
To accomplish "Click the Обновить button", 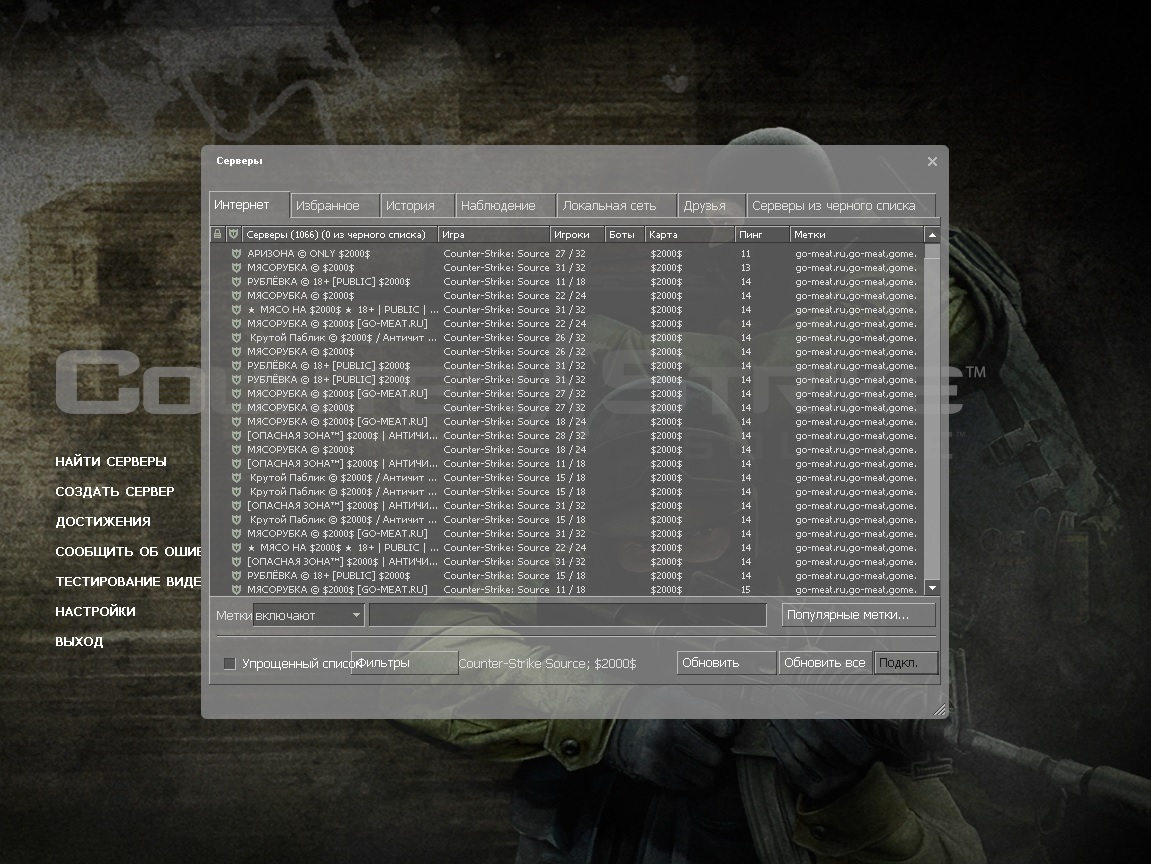I will pos(726,663).
